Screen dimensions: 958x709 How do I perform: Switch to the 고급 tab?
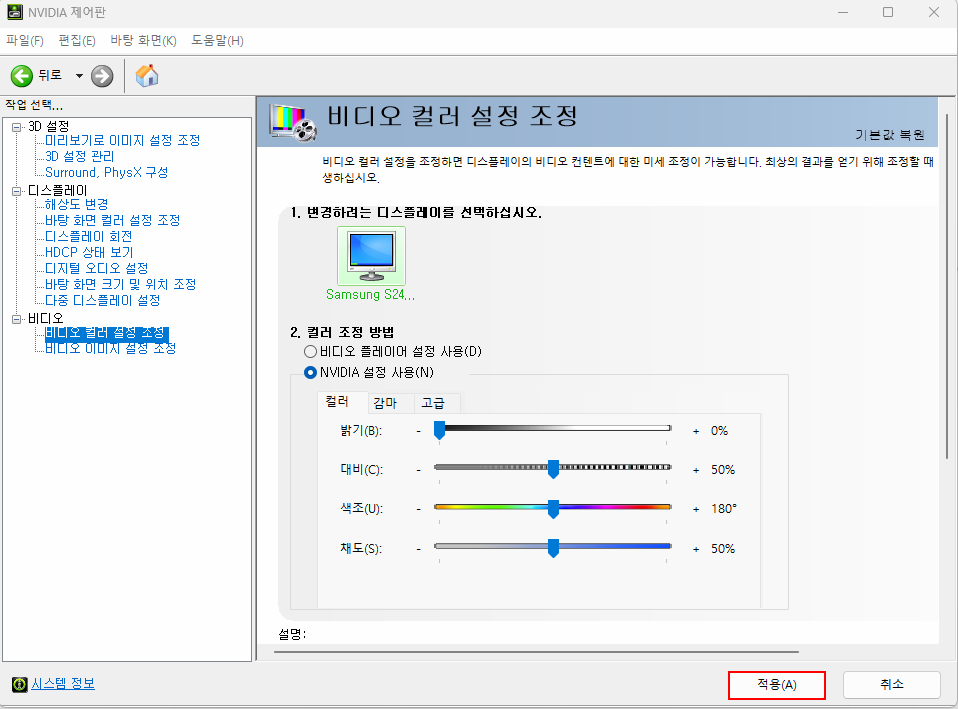pyautogui.click(x=437, y=403)
